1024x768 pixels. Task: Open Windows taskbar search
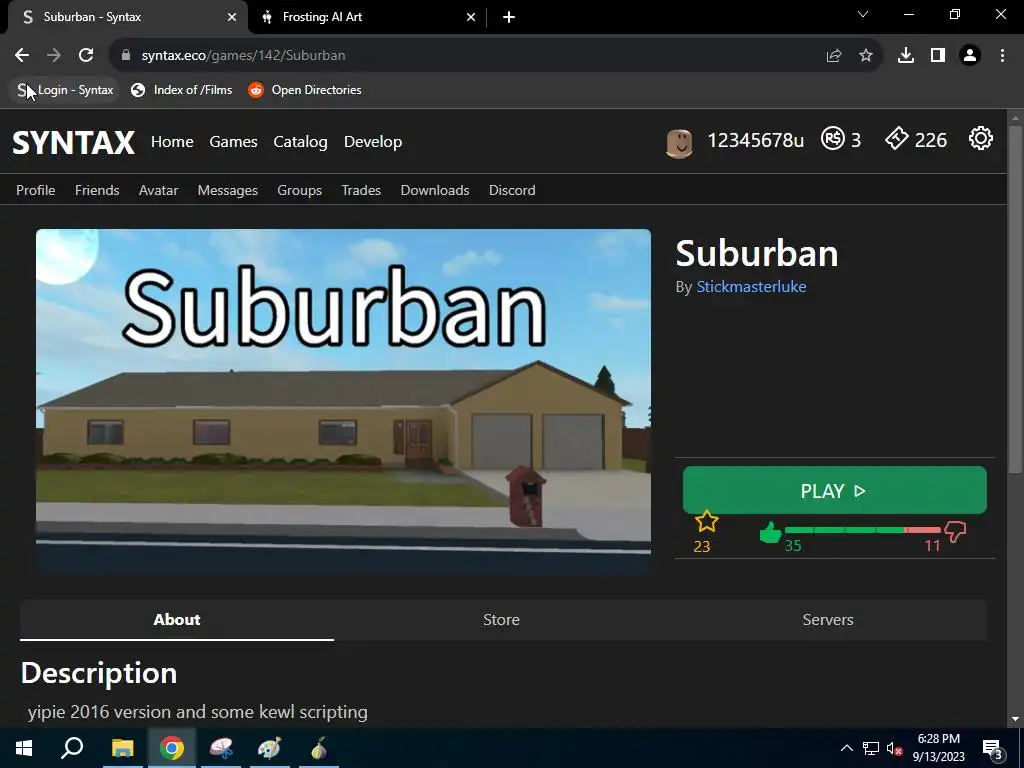click(x=72, y=748)
